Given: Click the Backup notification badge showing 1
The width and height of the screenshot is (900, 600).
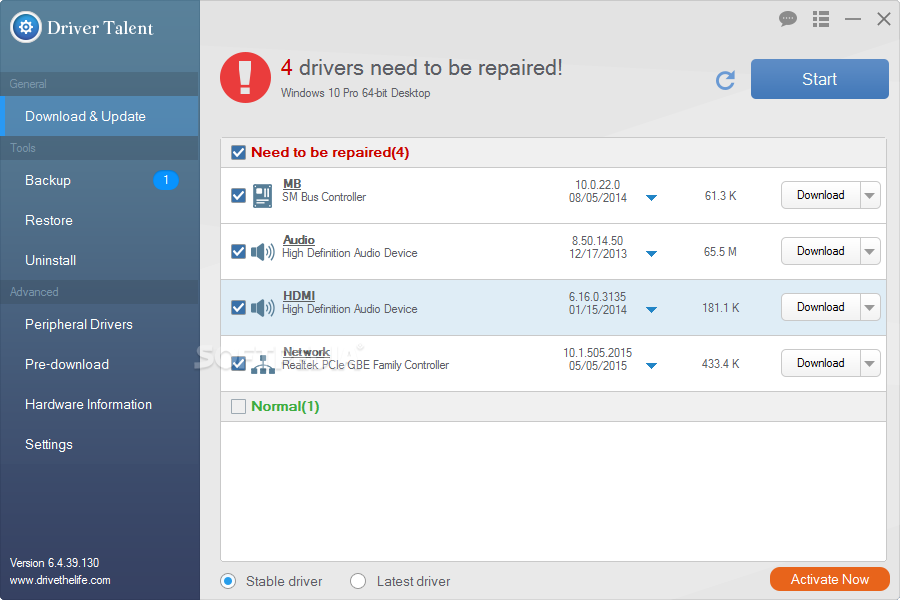Looking at the screenshot, I should click(166, 180).
